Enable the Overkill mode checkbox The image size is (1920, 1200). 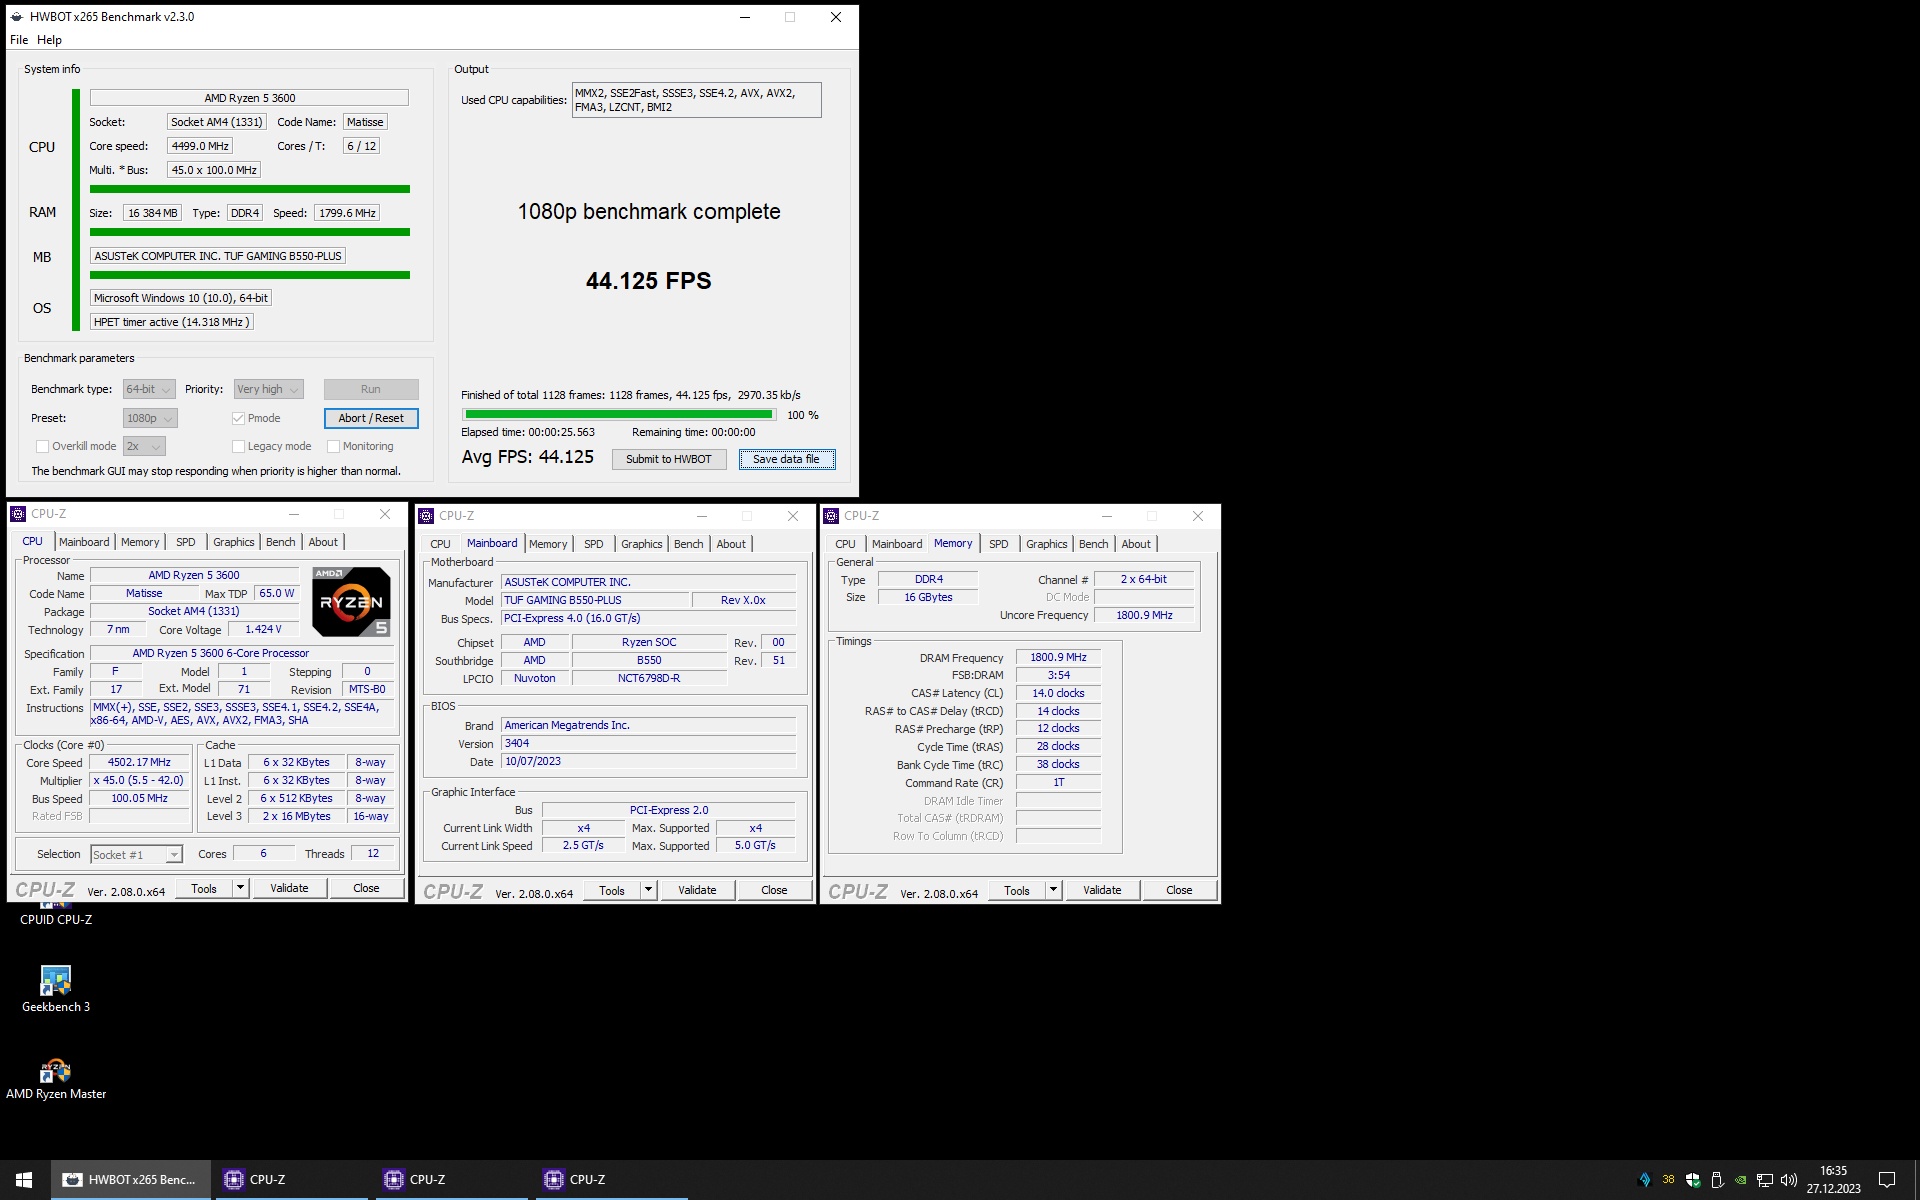coord(42,446)
